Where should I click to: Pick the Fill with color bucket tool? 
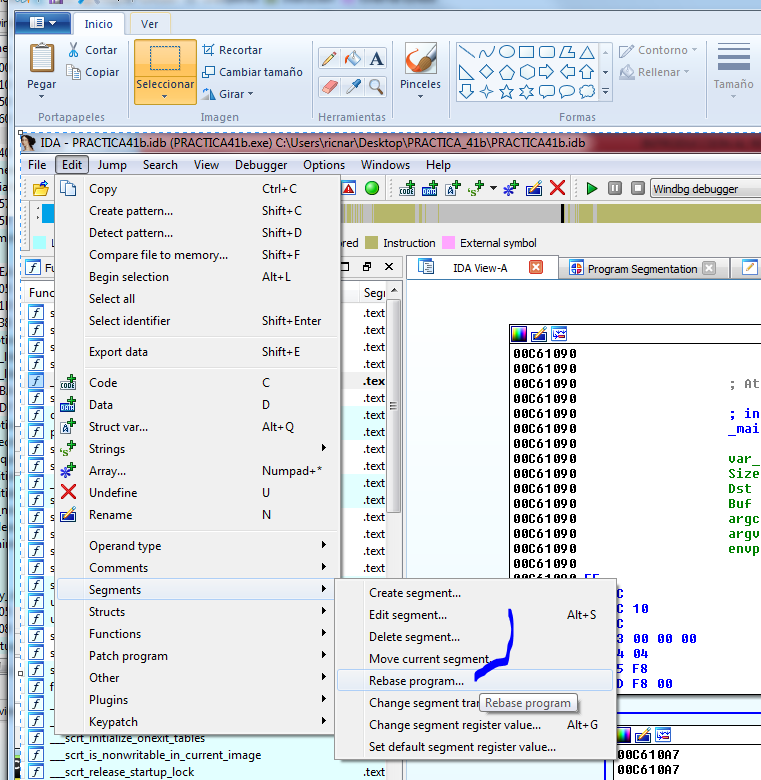(352, 59)
